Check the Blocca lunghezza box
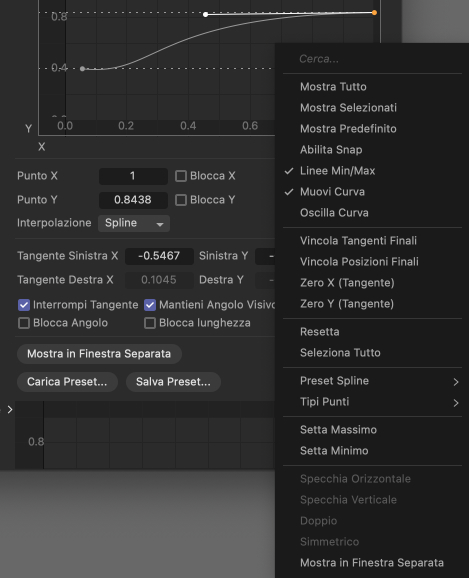 pyautogui.click(x=150, y=323)
